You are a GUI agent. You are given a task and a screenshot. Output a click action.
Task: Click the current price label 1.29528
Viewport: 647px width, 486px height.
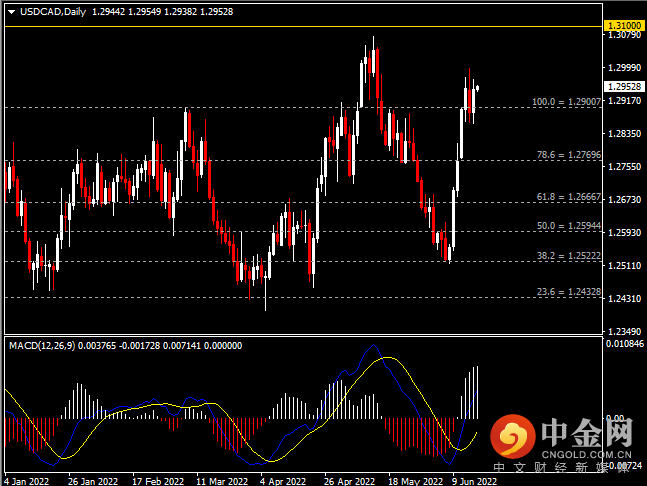coord(625,86)
